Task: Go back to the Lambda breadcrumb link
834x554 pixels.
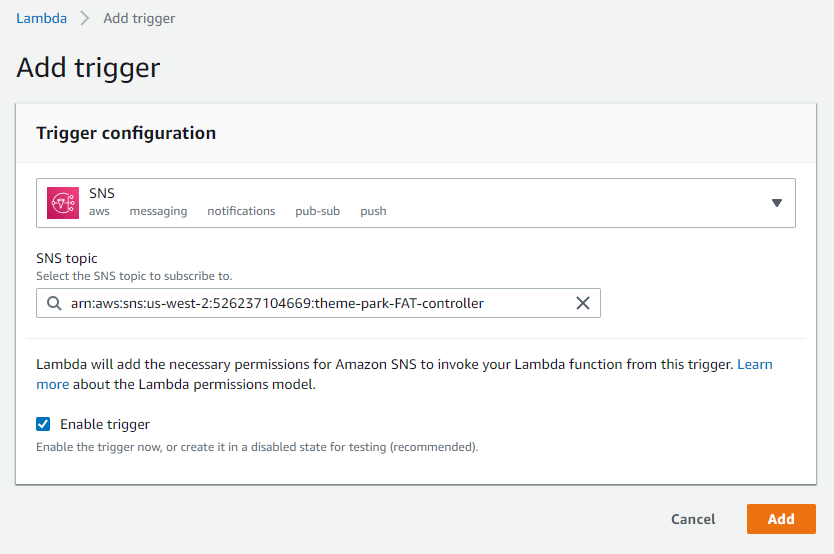Action: 41,18
